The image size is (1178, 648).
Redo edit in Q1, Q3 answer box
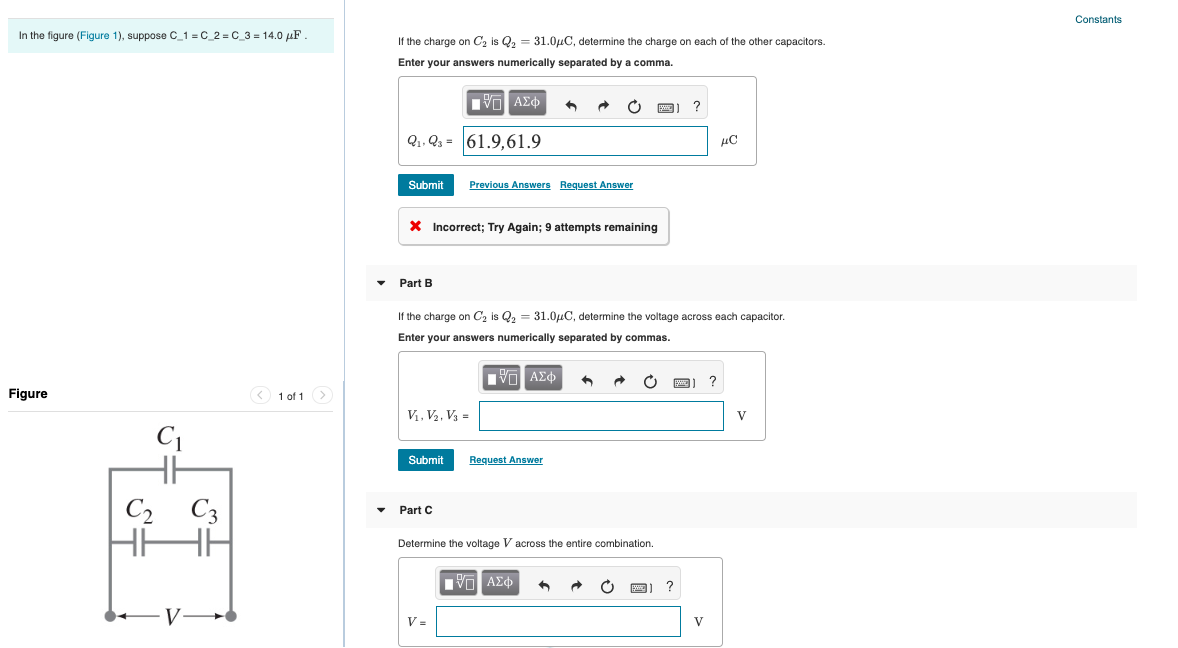click(603, 107)
